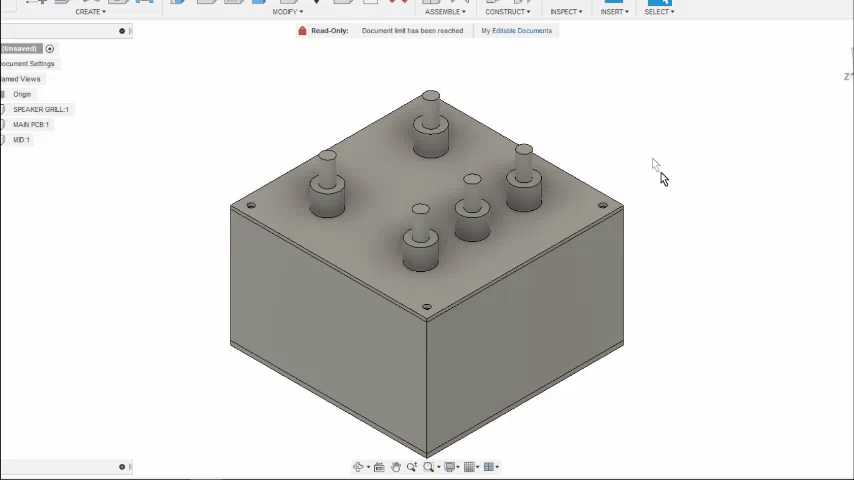Open the Grid and Snaps icon
854x480 pixels.
pyautogui.click(x=469, y=467)
